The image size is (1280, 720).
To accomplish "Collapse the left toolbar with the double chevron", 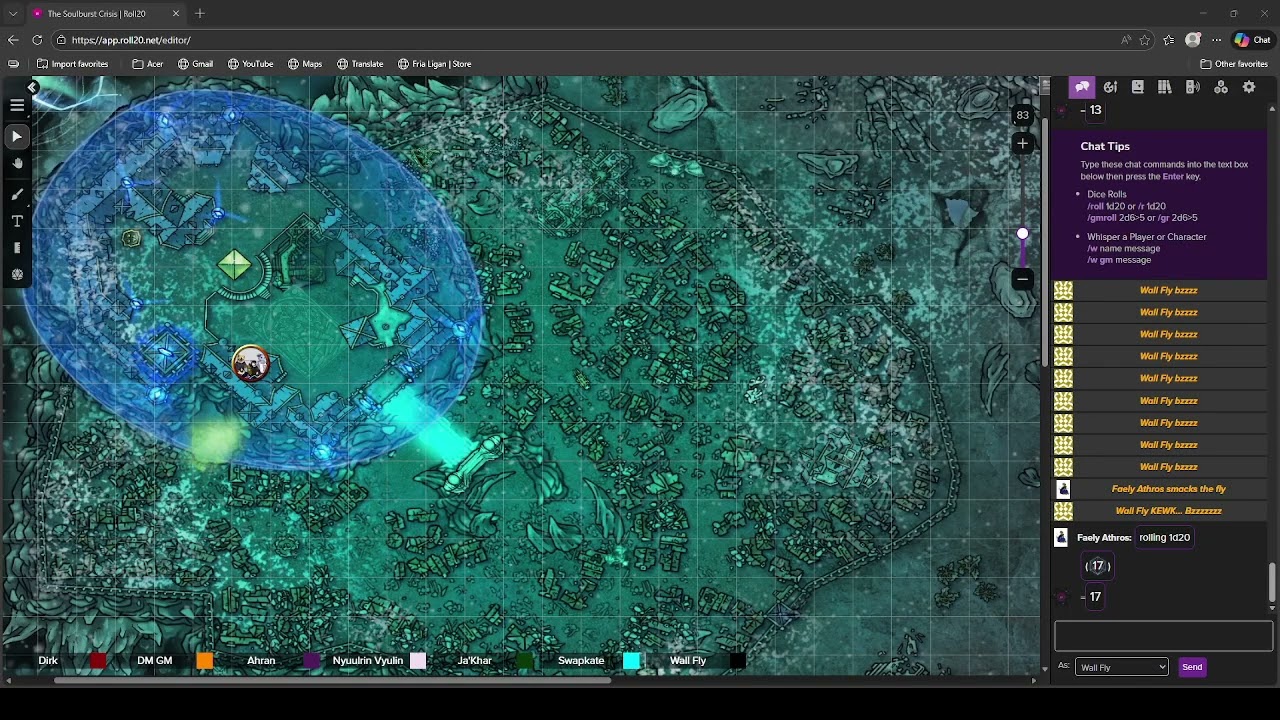I will [x=32, y=88].
